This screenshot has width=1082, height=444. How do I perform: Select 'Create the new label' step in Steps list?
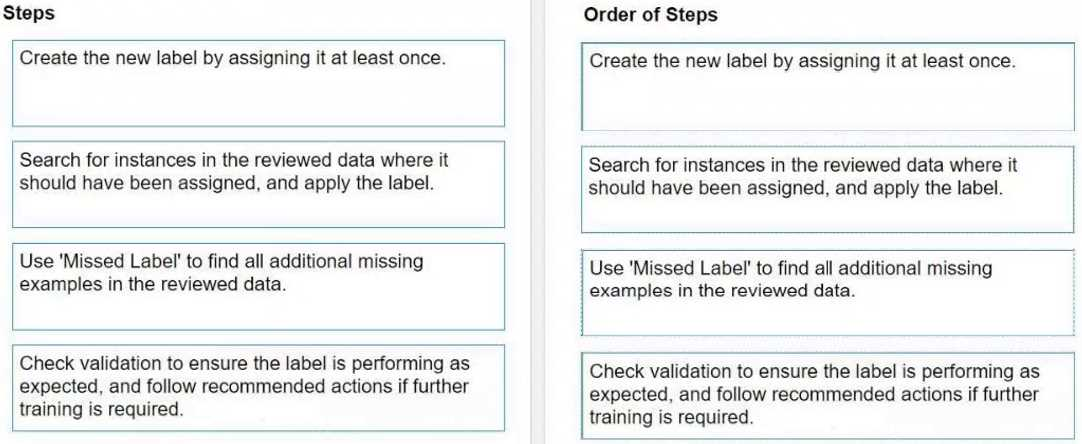[258, 83]
